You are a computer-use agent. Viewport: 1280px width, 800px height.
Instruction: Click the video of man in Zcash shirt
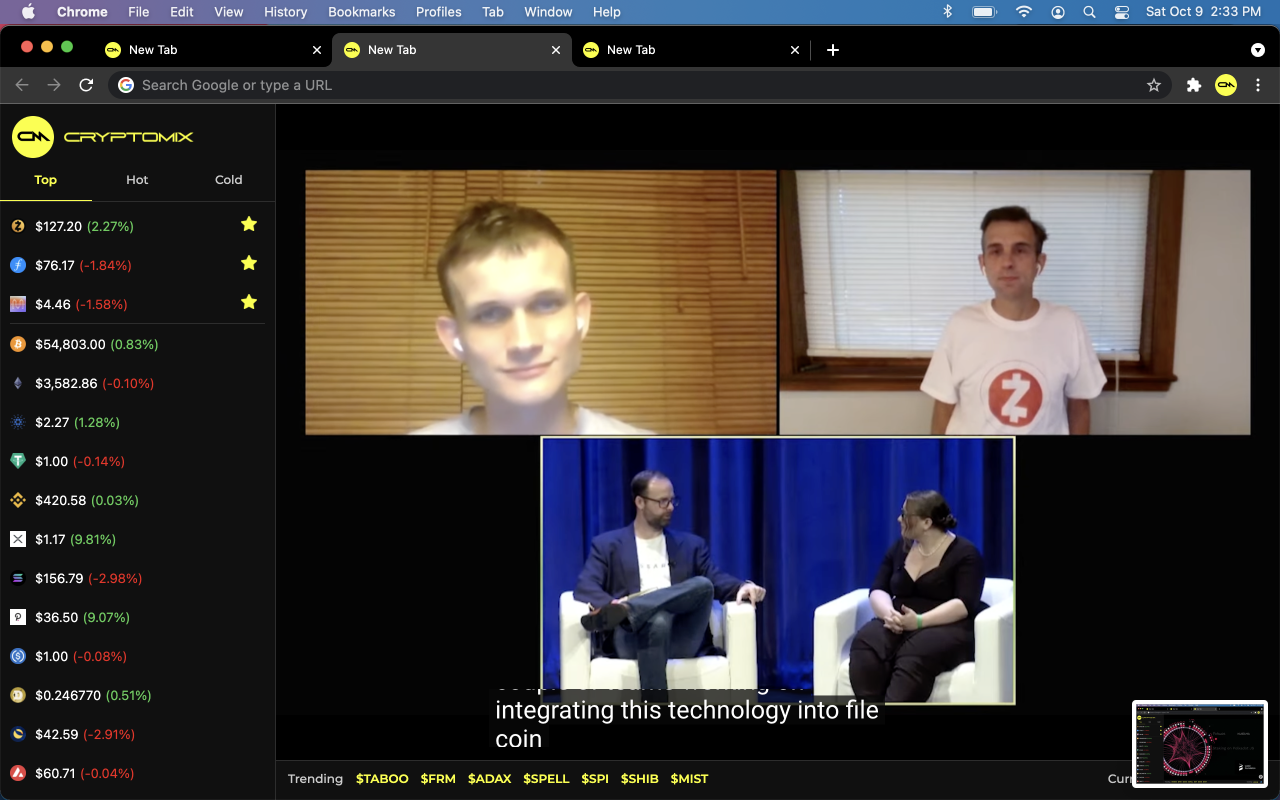coord(1014,302)
